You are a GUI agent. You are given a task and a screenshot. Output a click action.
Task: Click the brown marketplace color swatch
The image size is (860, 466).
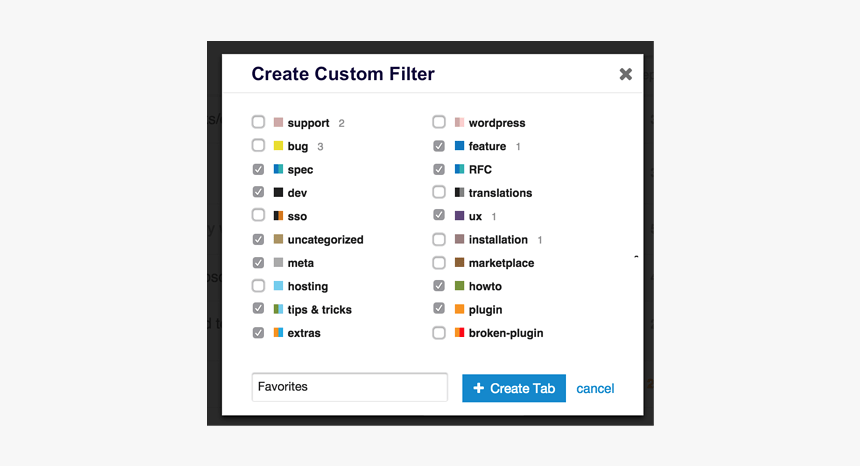point(460,263)
